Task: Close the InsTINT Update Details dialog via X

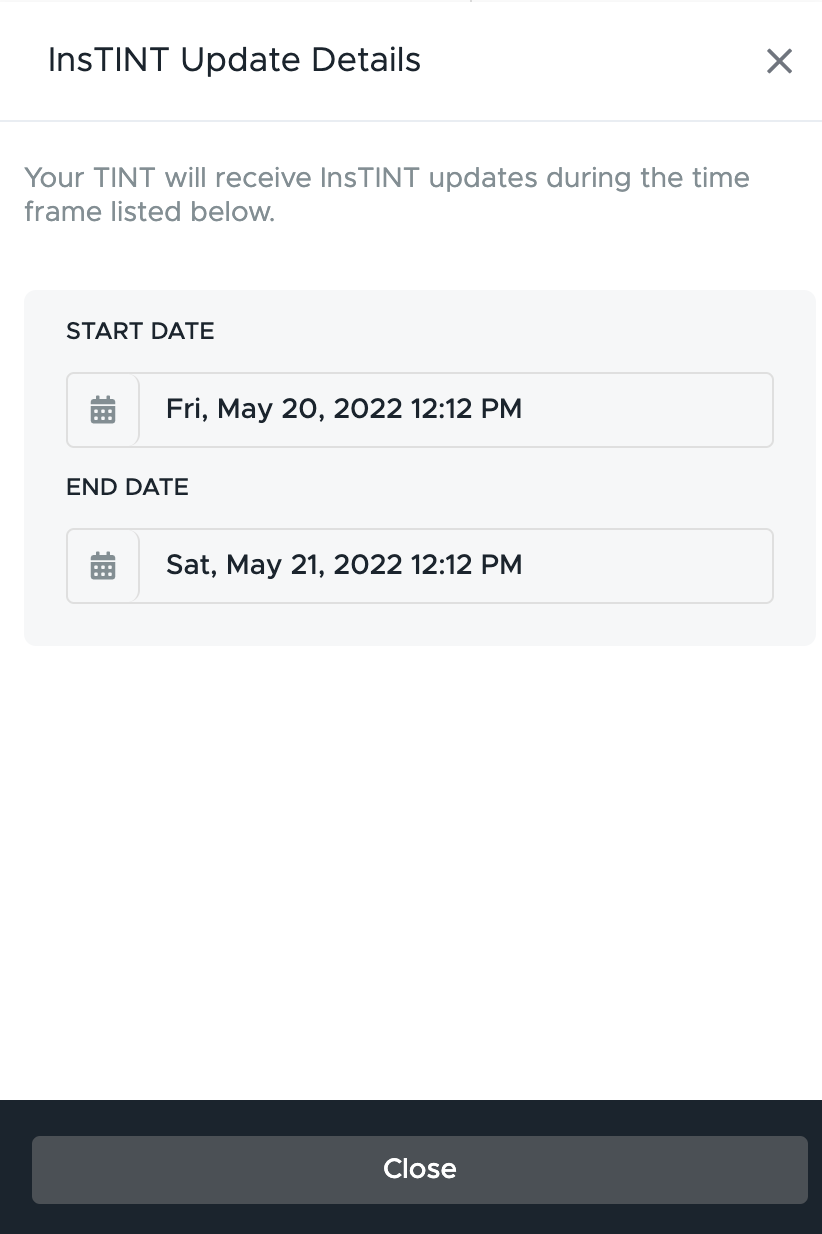Action: (x=779, y=61)
